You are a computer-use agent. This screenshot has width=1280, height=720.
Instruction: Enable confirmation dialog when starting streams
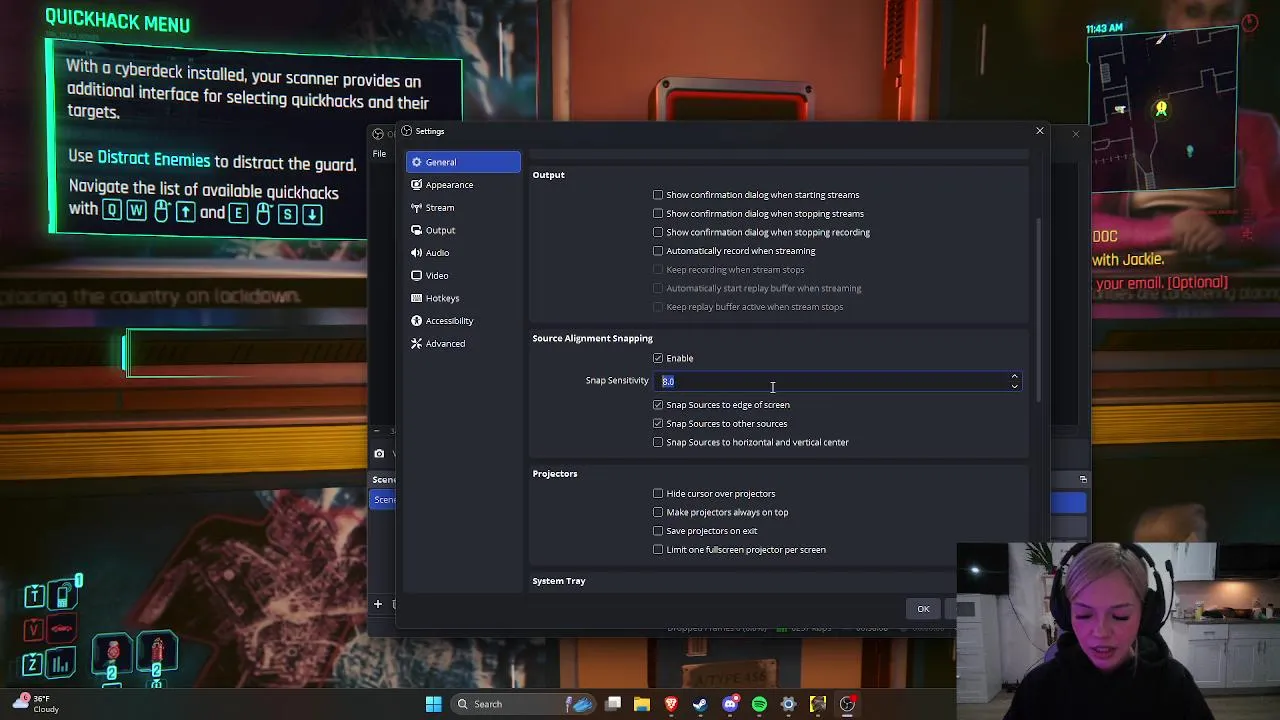tap(658, 195)
